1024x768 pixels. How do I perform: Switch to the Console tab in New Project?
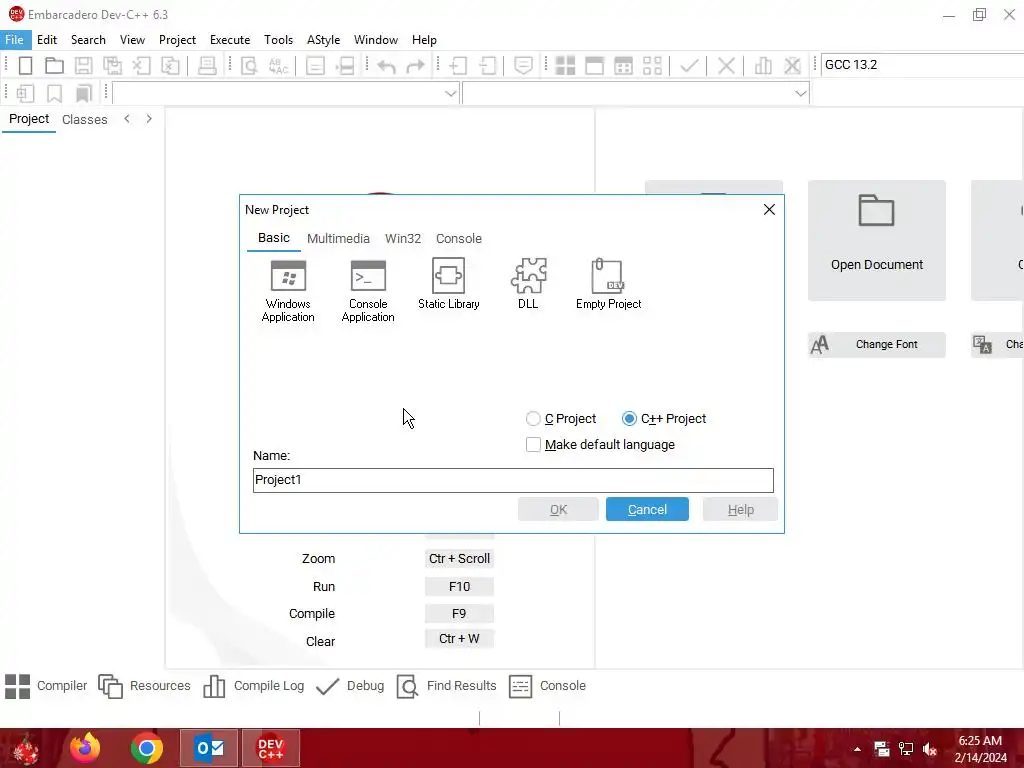pos(458,238)
